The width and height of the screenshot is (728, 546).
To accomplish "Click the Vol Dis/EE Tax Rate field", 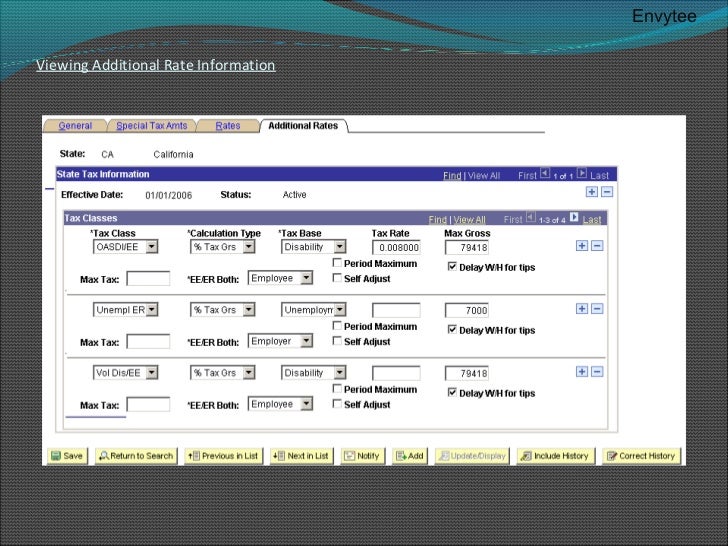I will [x=396, y=373].
